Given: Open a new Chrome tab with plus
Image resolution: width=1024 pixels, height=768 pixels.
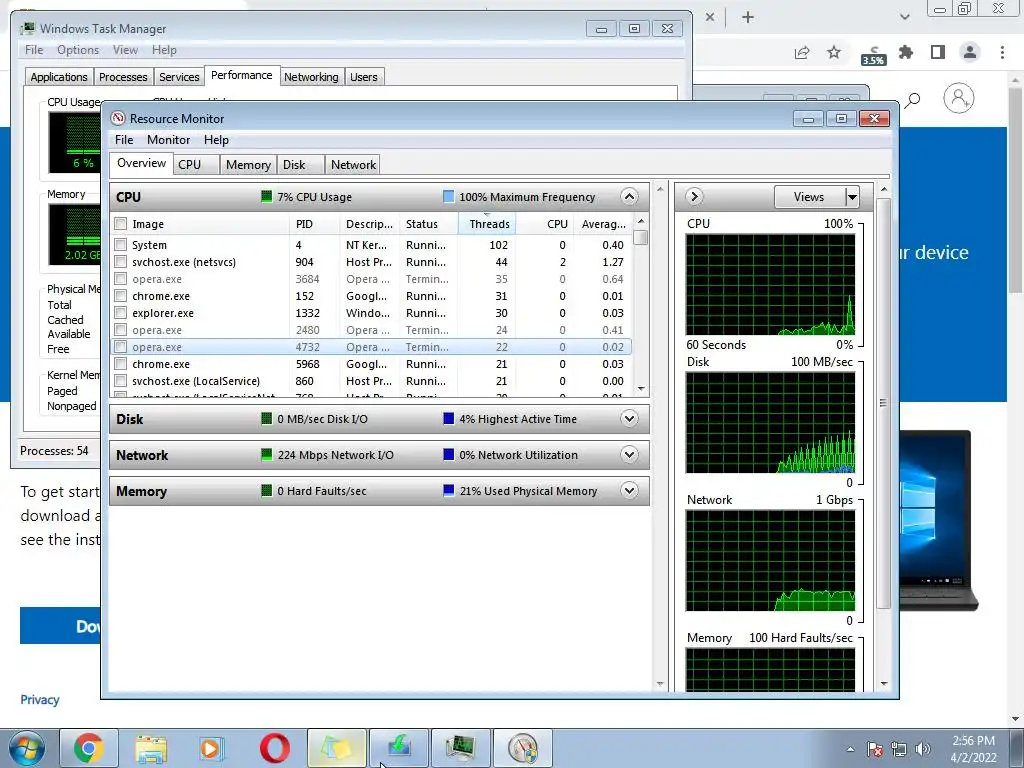Looking at the screenshot, I should tap(748, 18).
